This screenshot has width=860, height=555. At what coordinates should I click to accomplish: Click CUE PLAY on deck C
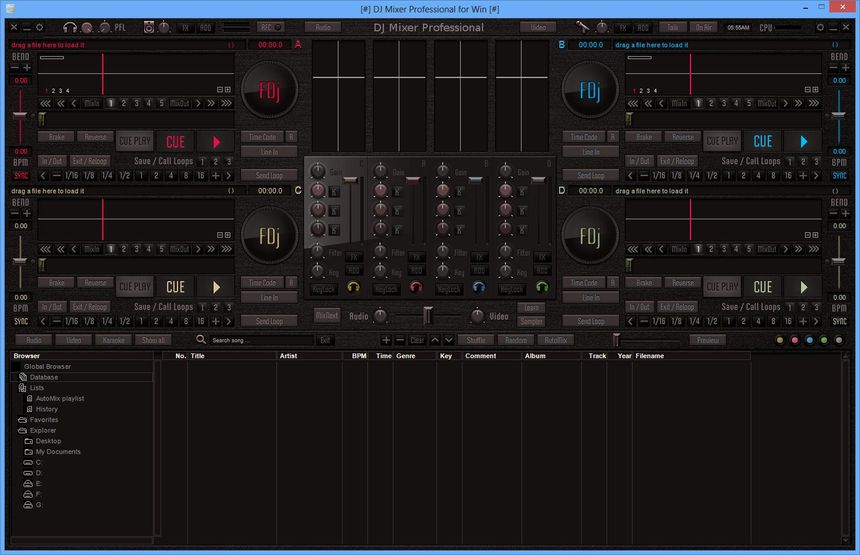pos(134,287)
